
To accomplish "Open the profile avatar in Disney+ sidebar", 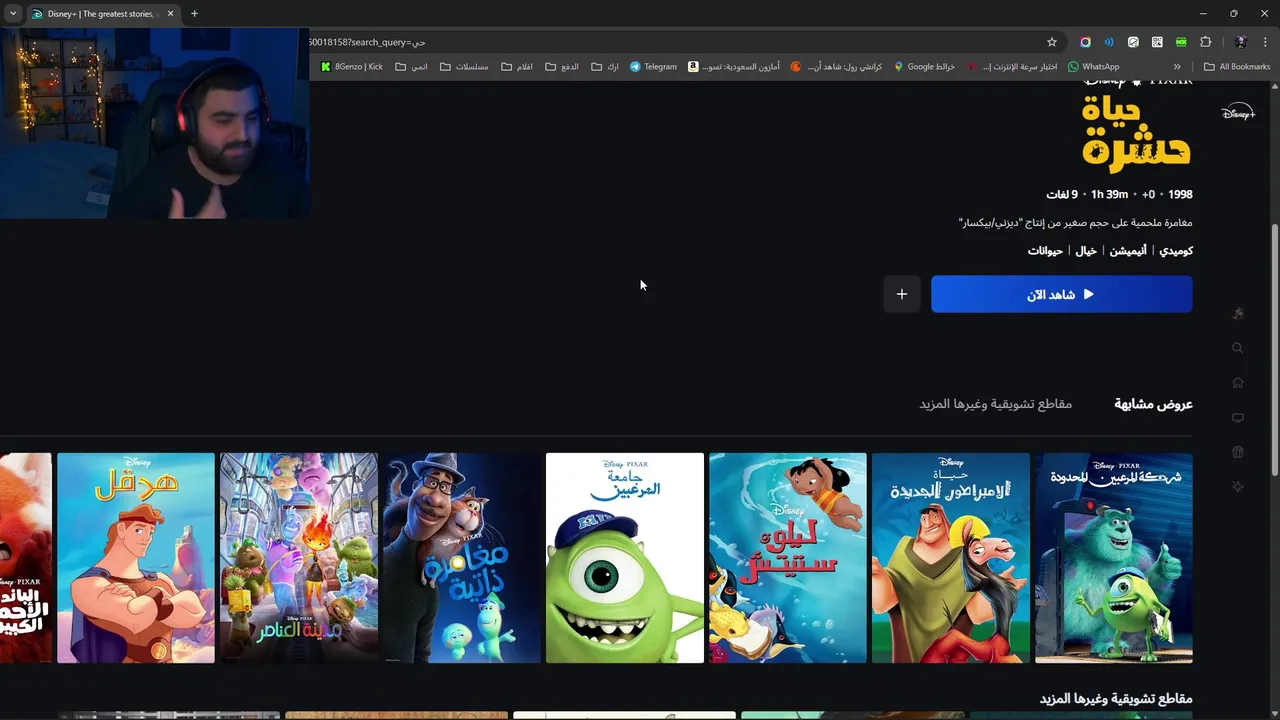I will coord(1238,313).
